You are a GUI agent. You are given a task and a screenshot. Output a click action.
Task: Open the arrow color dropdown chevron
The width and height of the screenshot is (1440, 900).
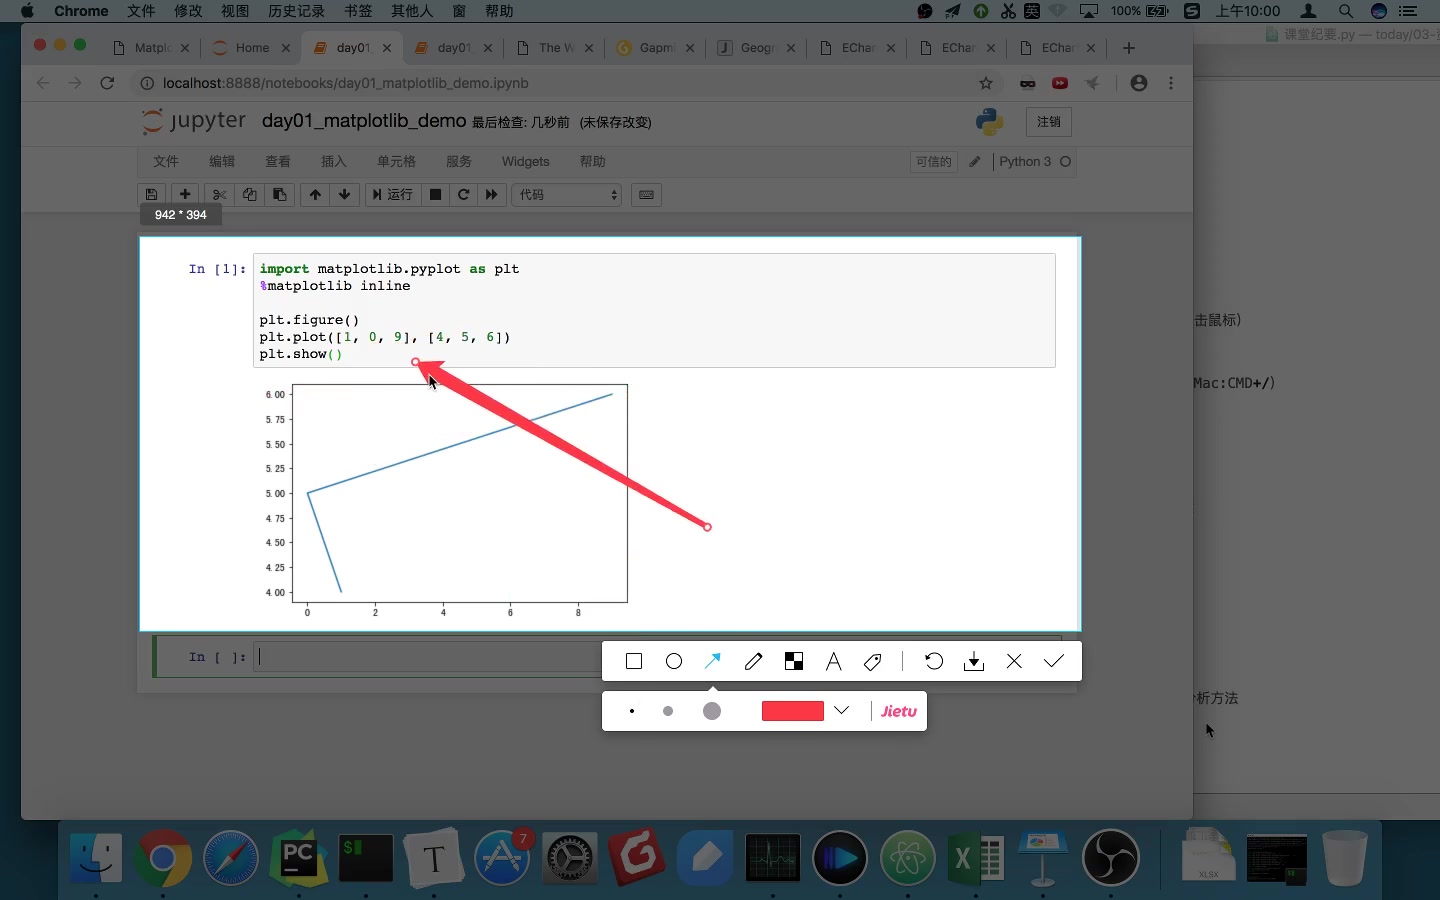(x=841, y=711)
